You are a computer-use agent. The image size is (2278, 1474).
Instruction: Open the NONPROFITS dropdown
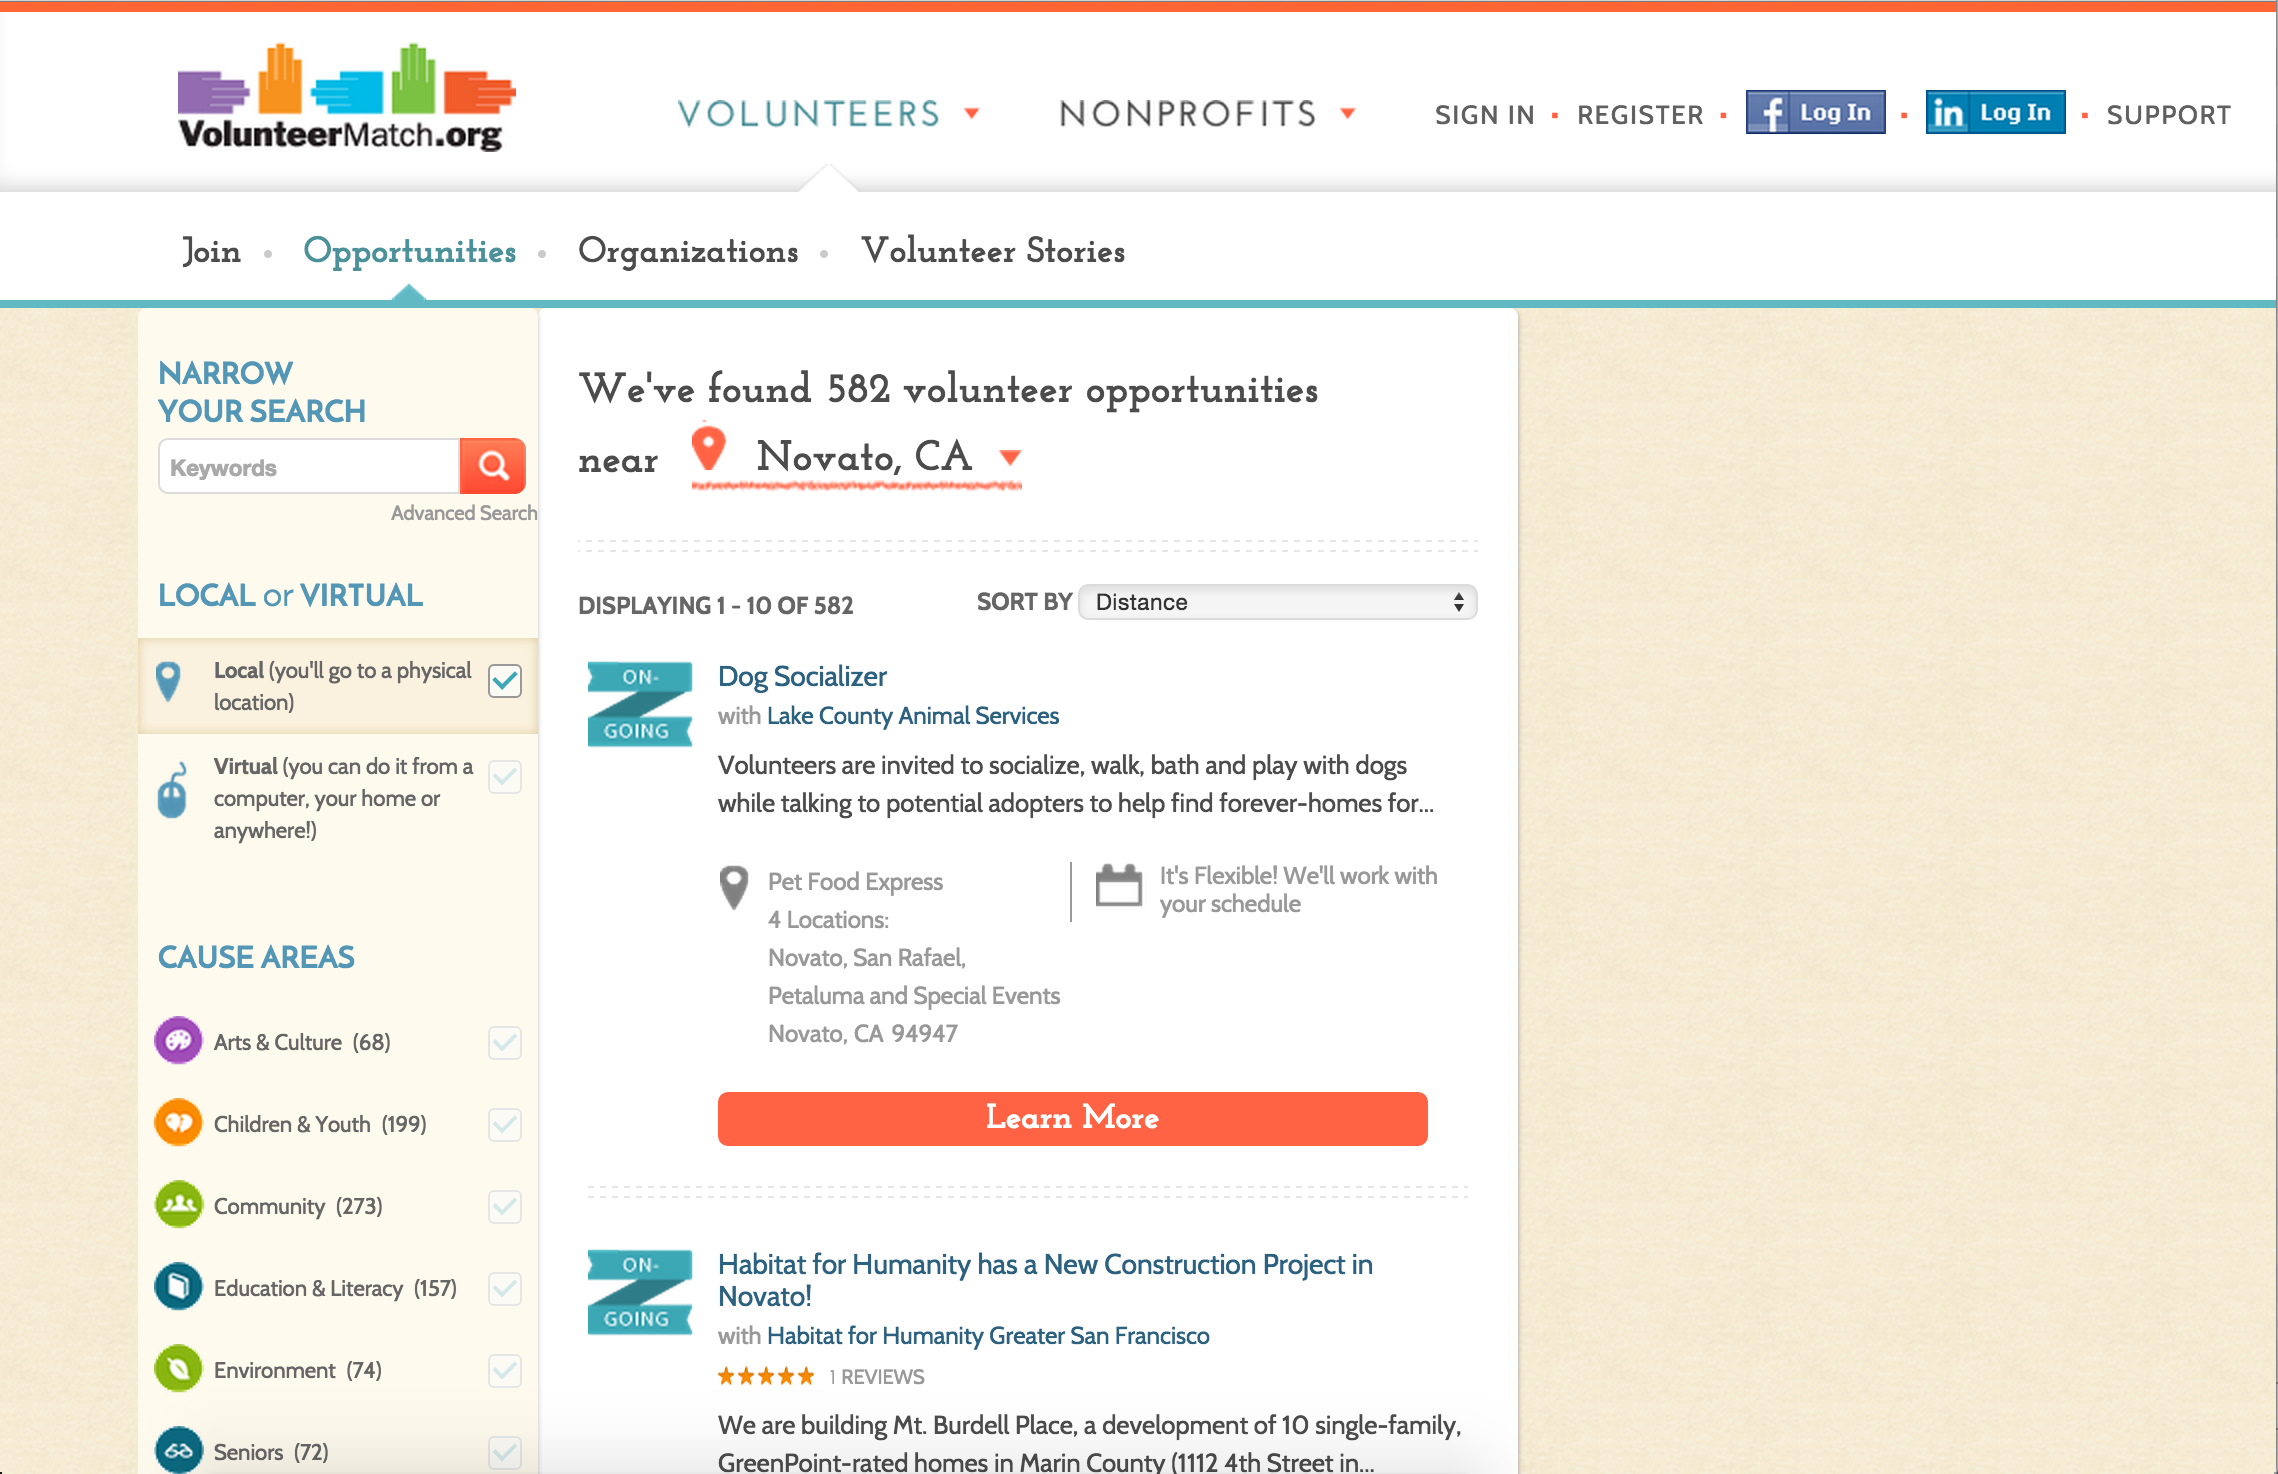pyautogui.click(x=1205, y=114)
